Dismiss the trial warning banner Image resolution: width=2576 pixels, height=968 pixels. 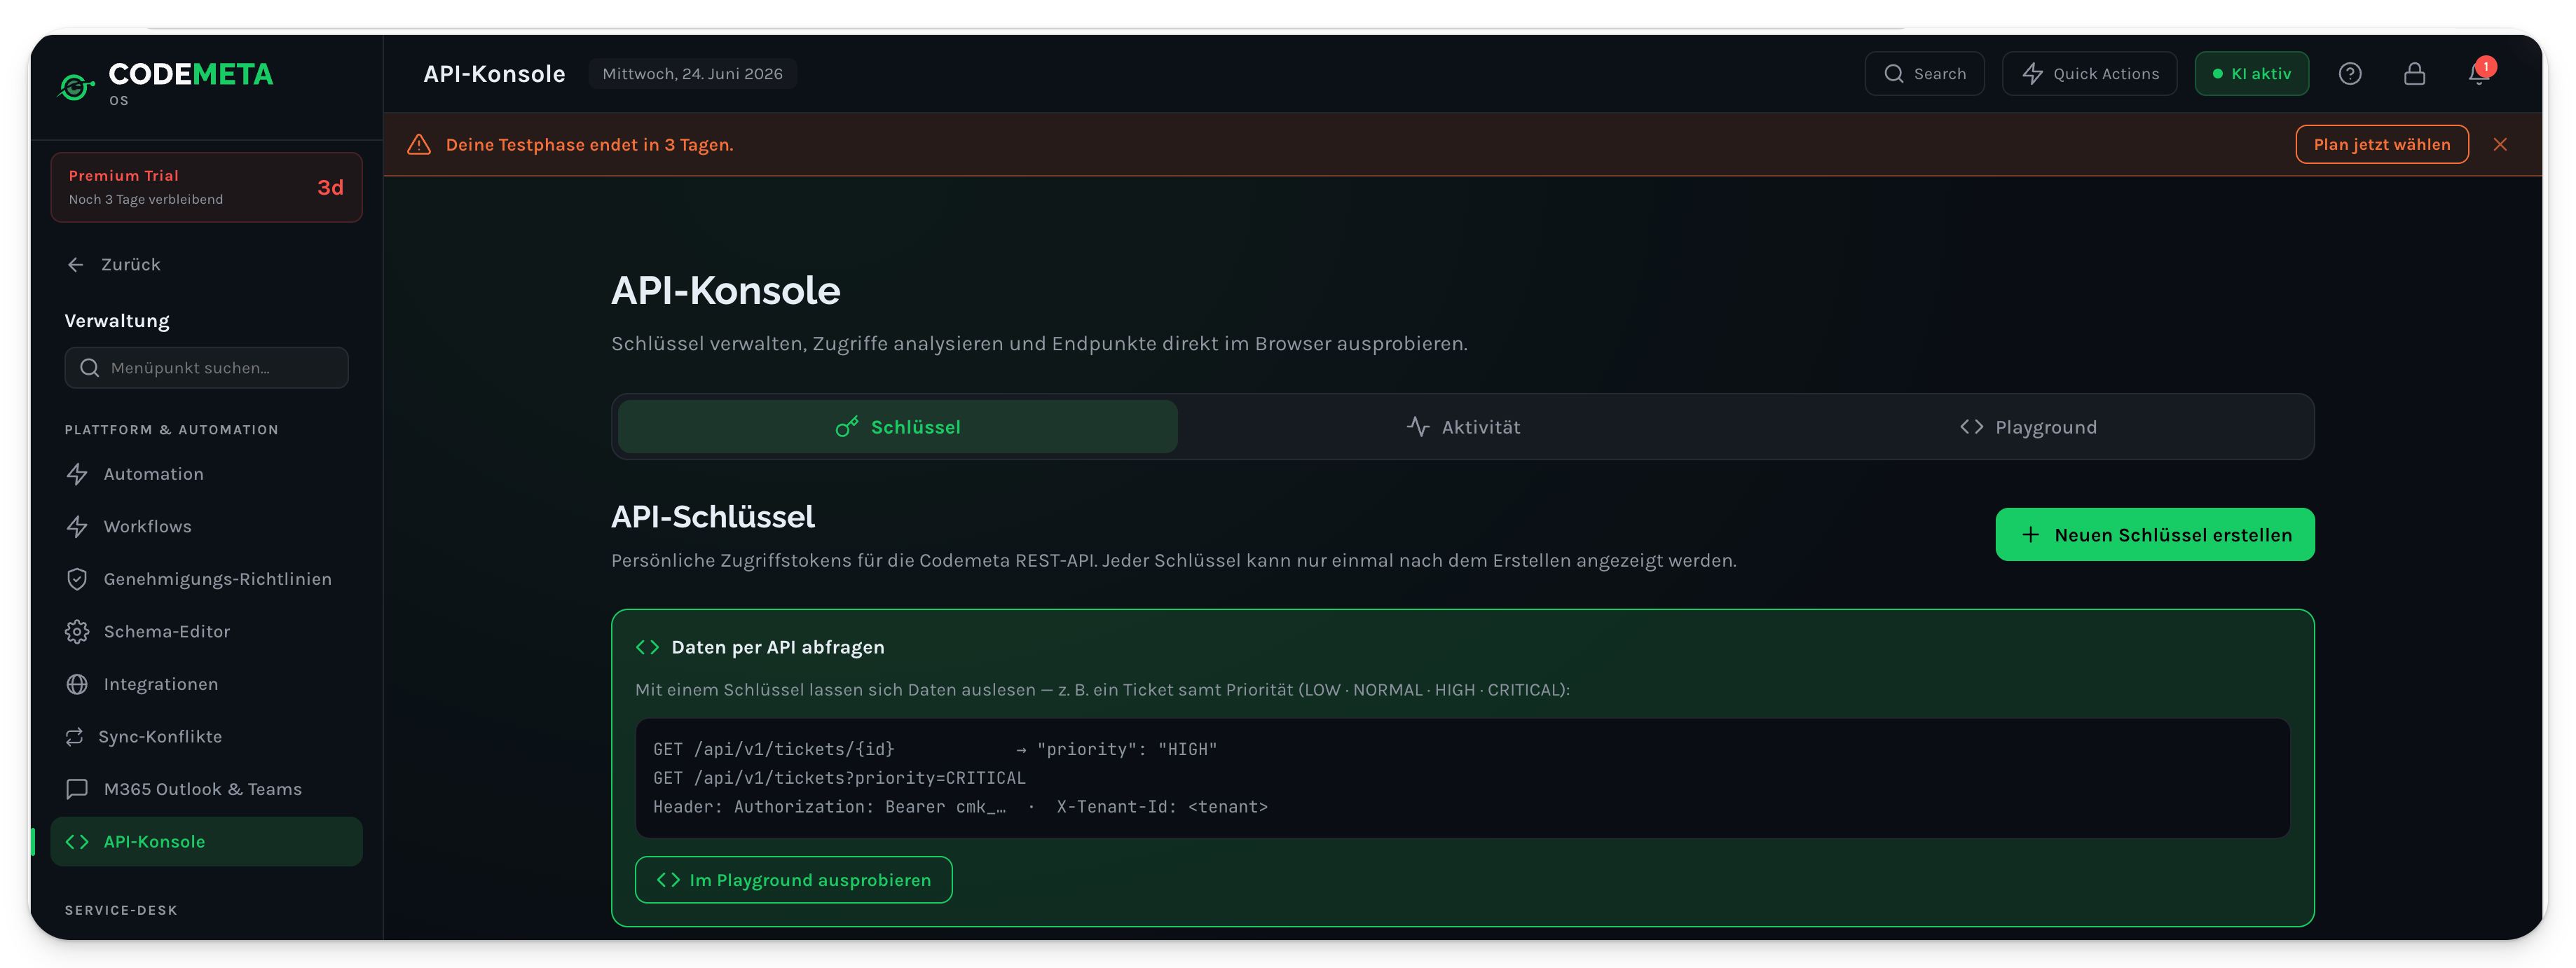(x=2499, y=144)
